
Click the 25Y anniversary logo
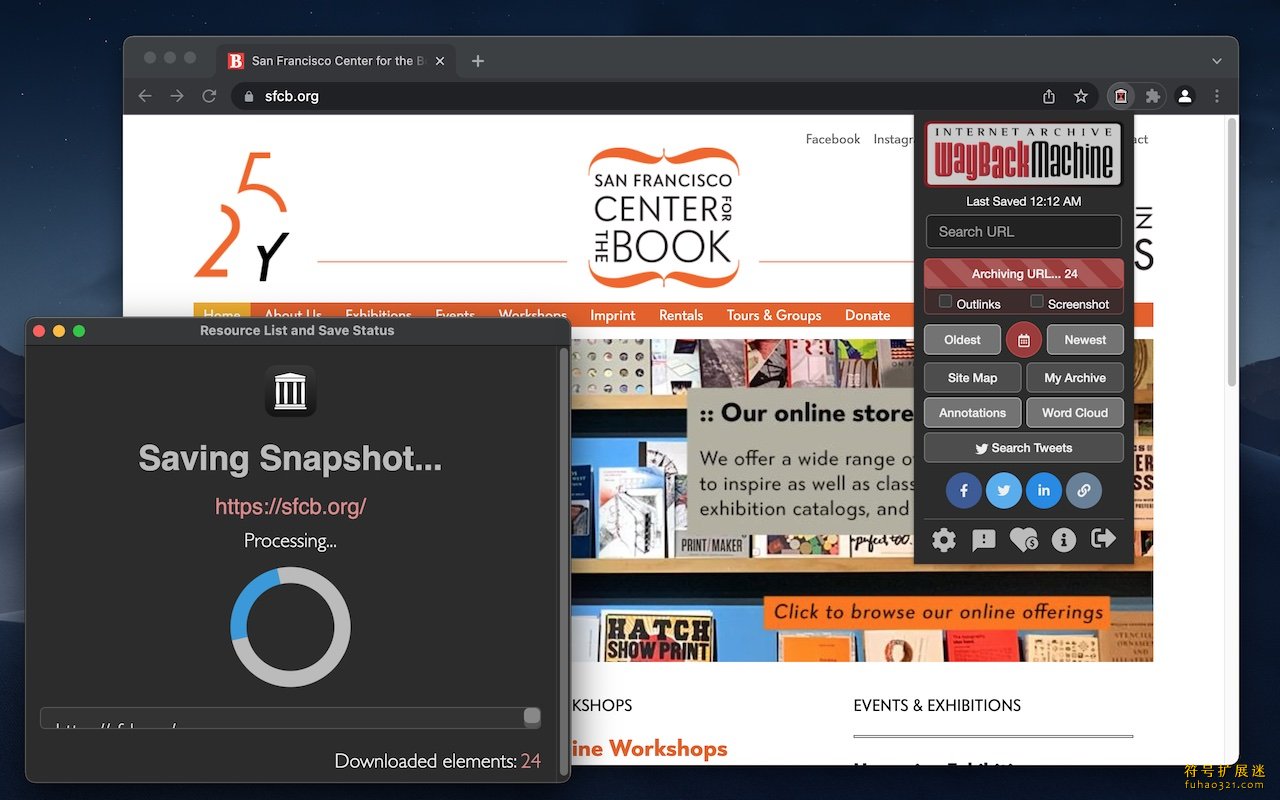pyautogui.click(x=242, y=216)
